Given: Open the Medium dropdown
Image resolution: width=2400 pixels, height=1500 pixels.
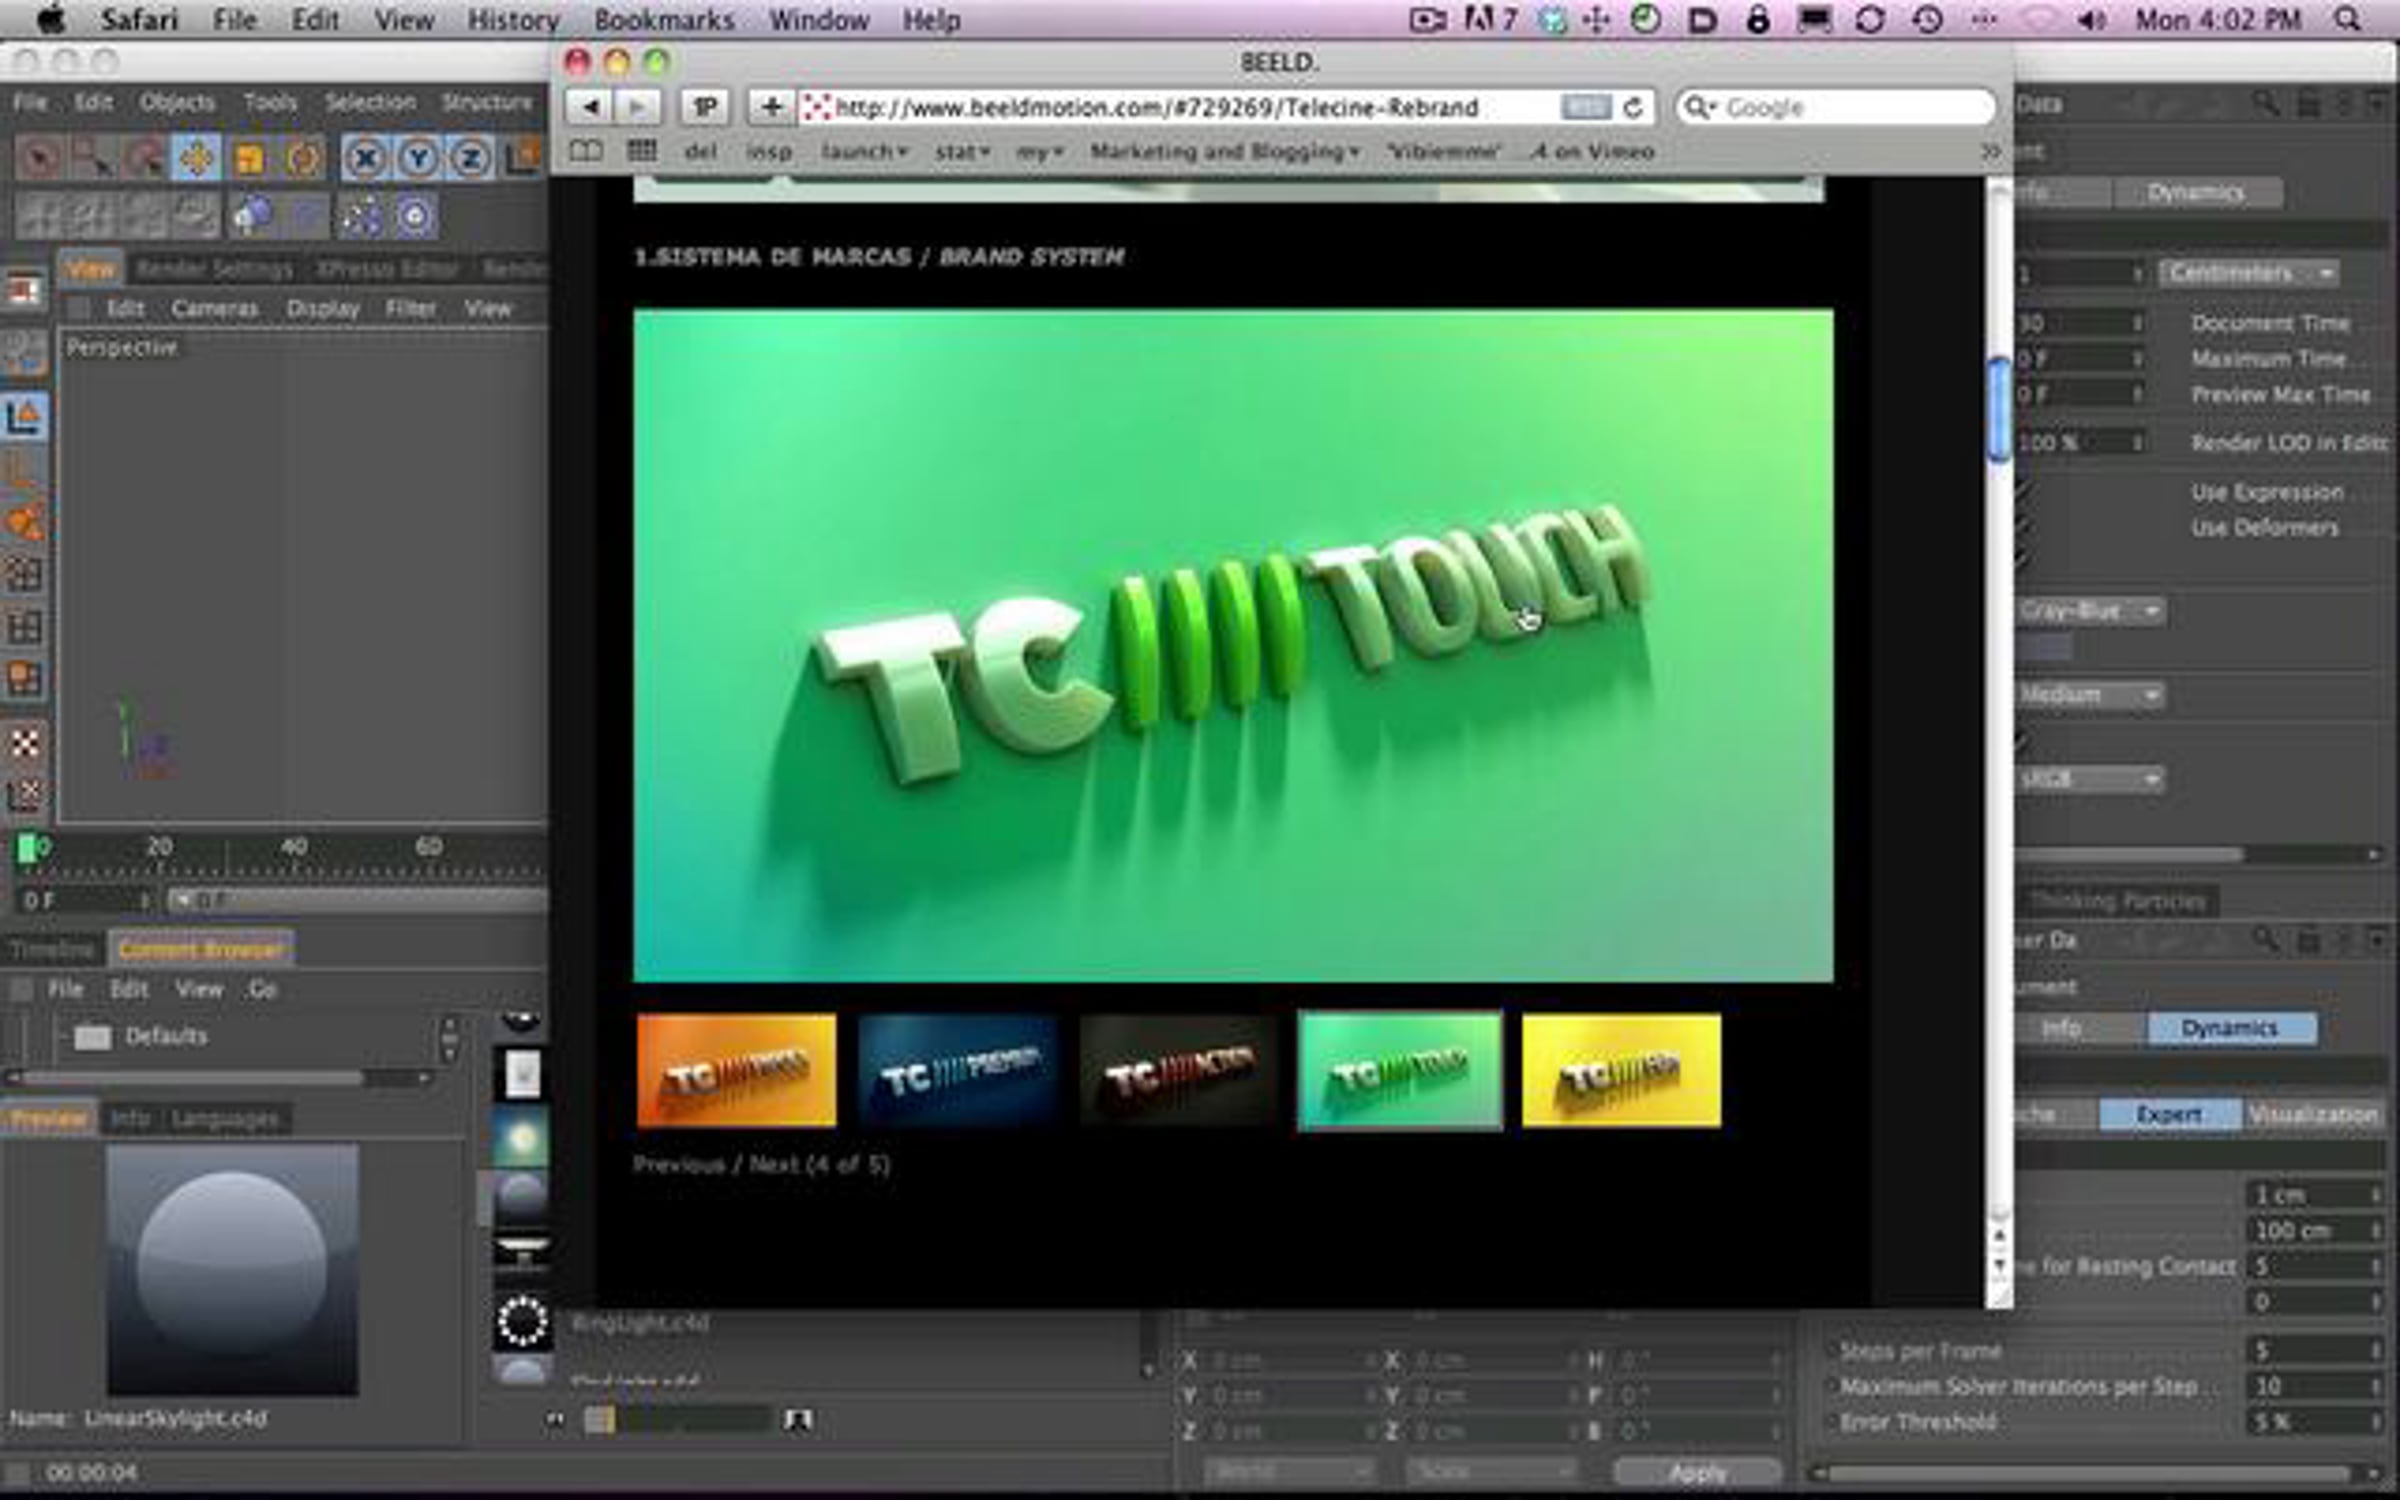Looking at the screenshot, I should pos(2089,695).
